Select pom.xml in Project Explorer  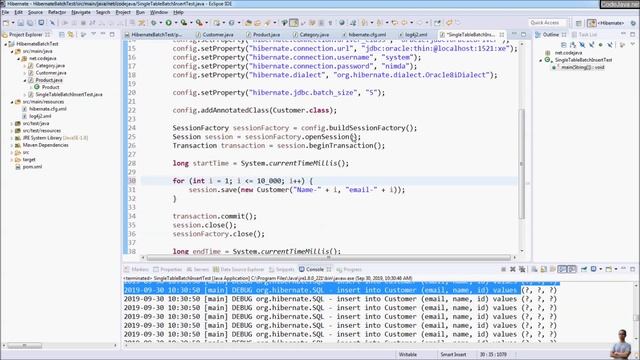pyautogui.click(x=32, y=167)
